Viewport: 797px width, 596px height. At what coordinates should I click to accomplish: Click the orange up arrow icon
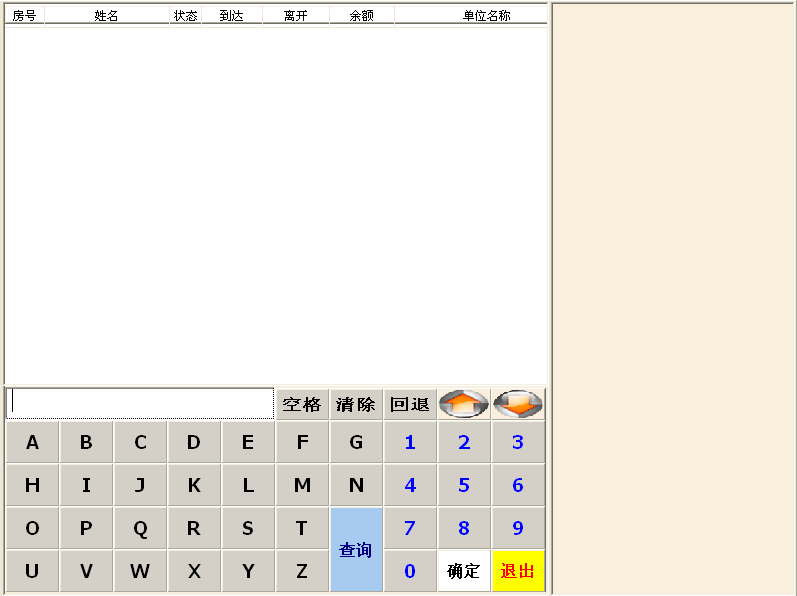coord(464,404)
